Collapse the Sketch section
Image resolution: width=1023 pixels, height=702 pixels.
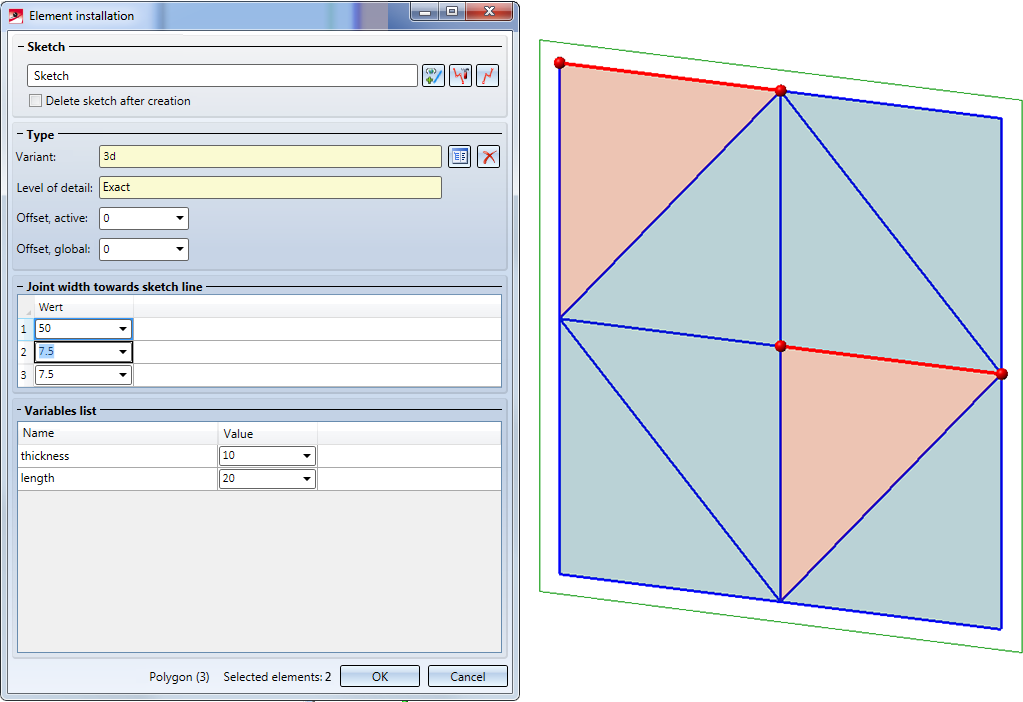[20, 47]
